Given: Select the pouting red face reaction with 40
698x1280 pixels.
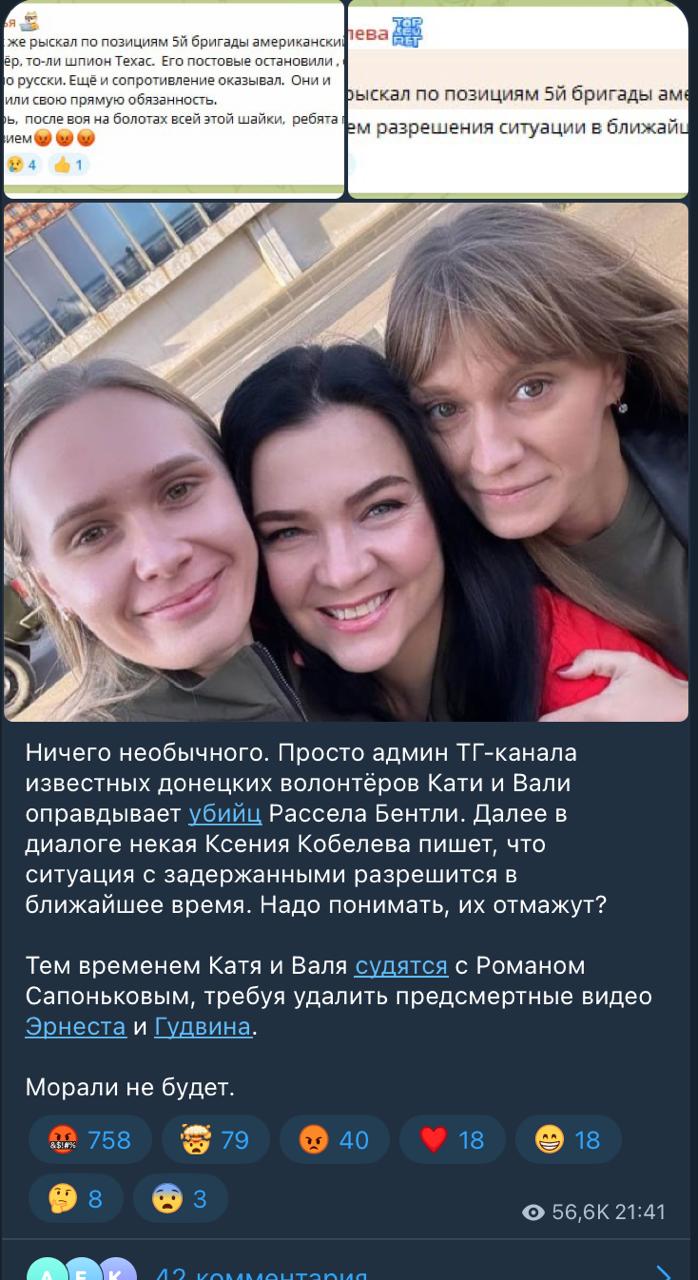Looking at the screenshot, I should click(334, 1139).
